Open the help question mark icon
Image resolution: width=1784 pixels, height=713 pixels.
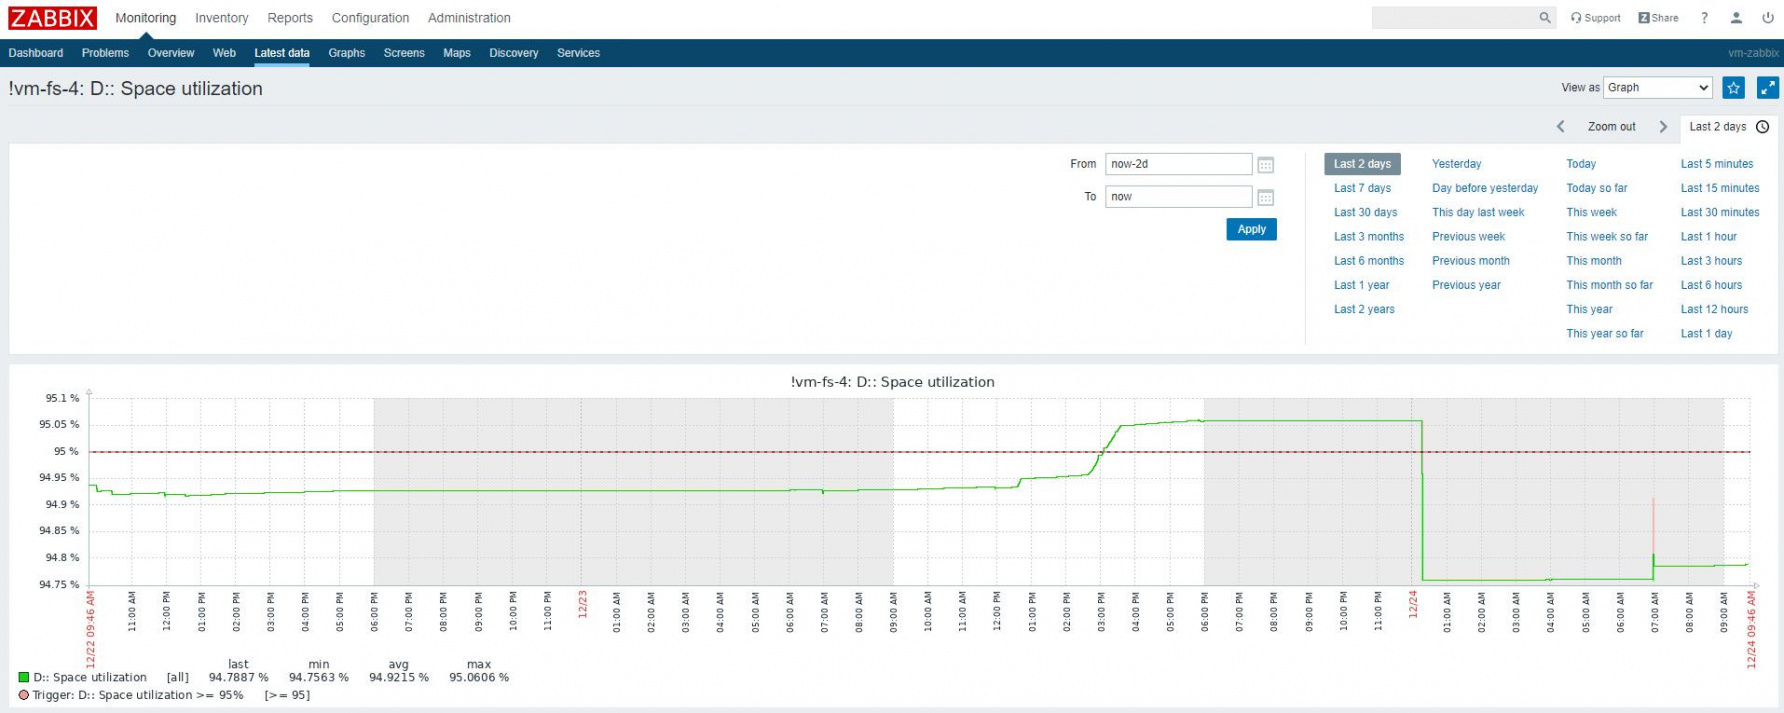tap(1704, 18)
